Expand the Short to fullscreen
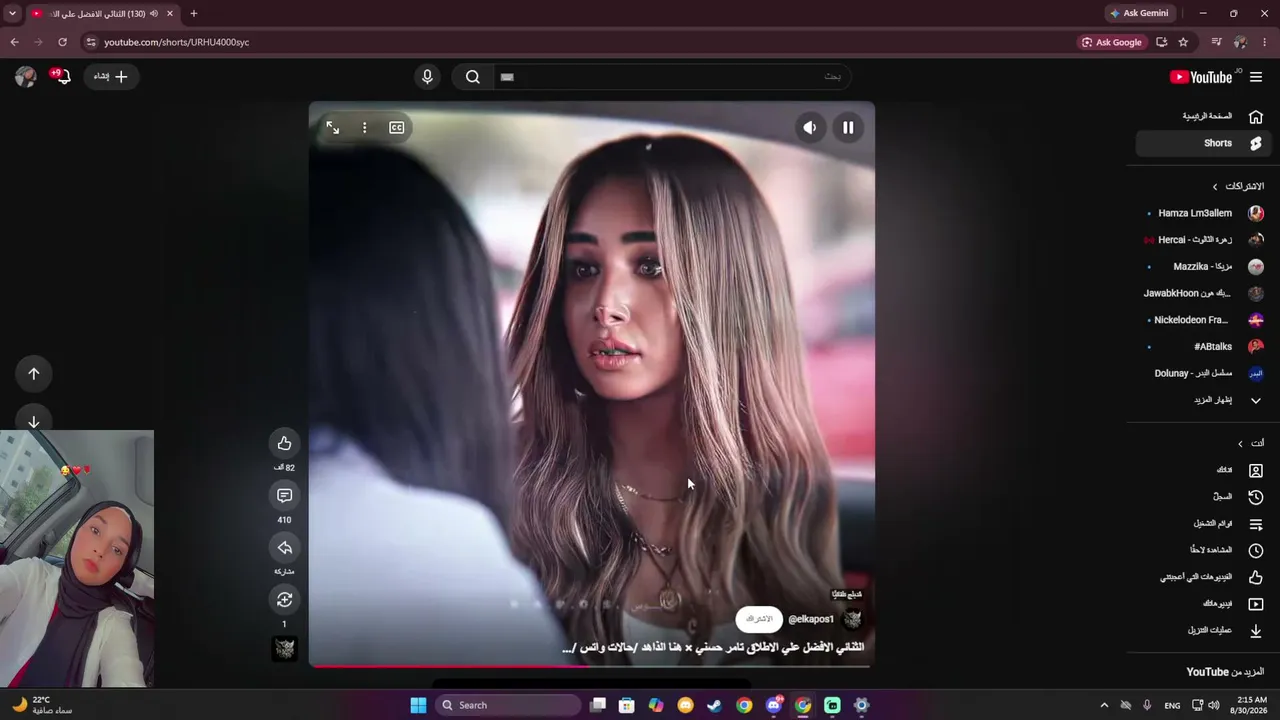The image size is (1280, 720). (333, 128)
